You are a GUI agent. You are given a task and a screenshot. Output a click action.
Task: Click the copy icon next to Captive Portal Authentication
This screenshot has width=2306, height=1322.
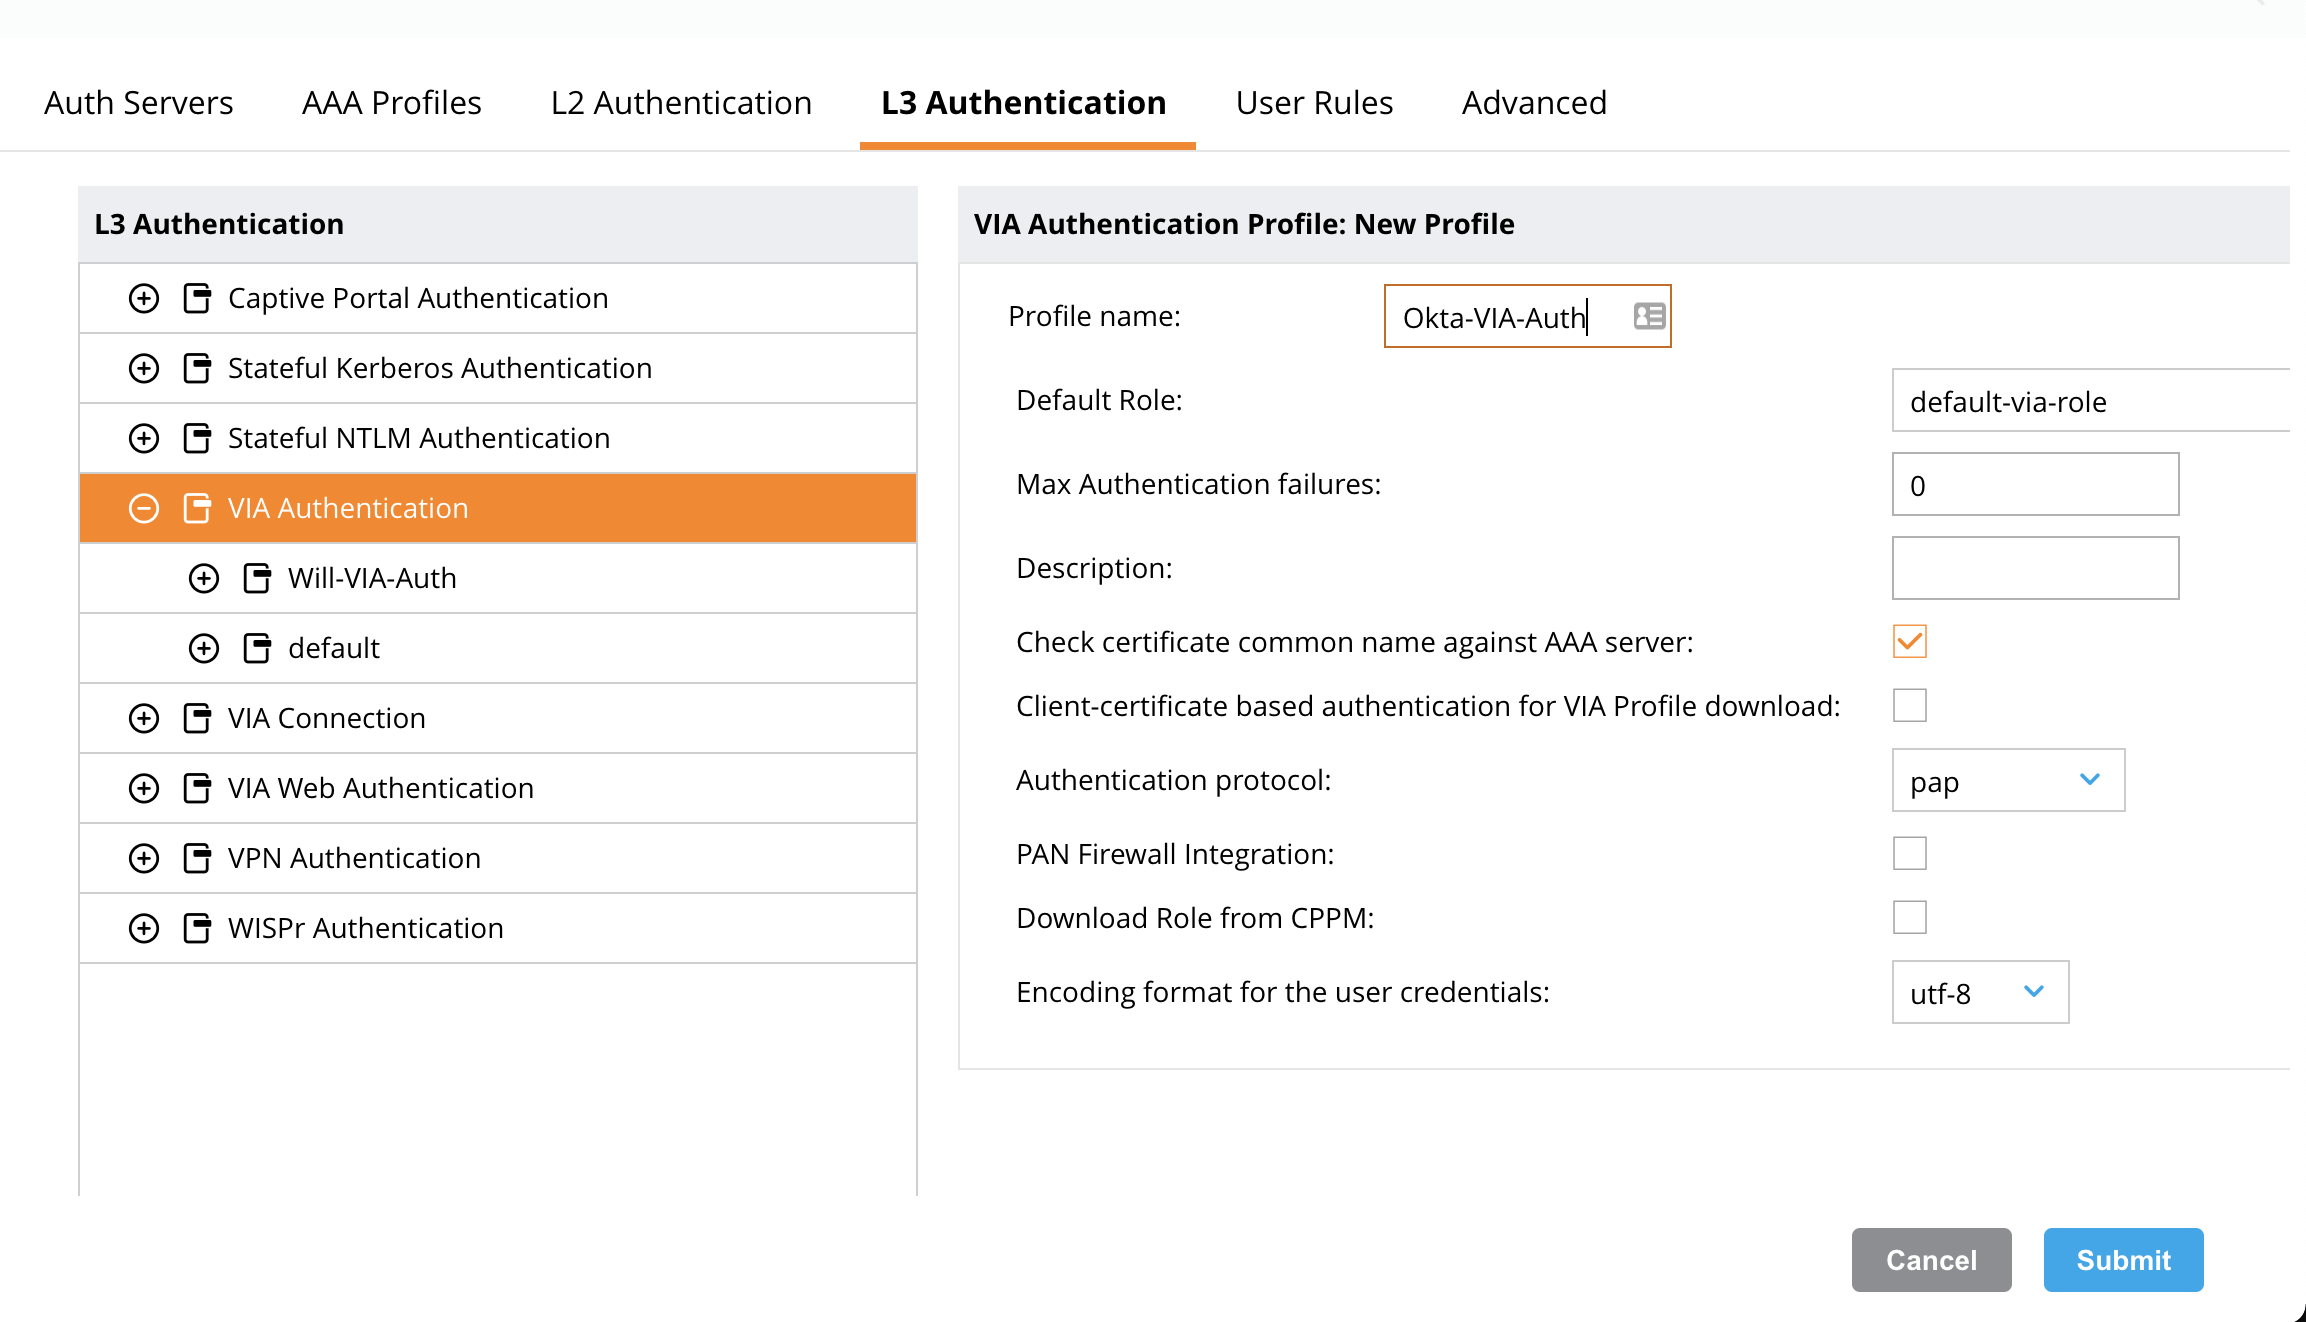click(x=196, y=297)
